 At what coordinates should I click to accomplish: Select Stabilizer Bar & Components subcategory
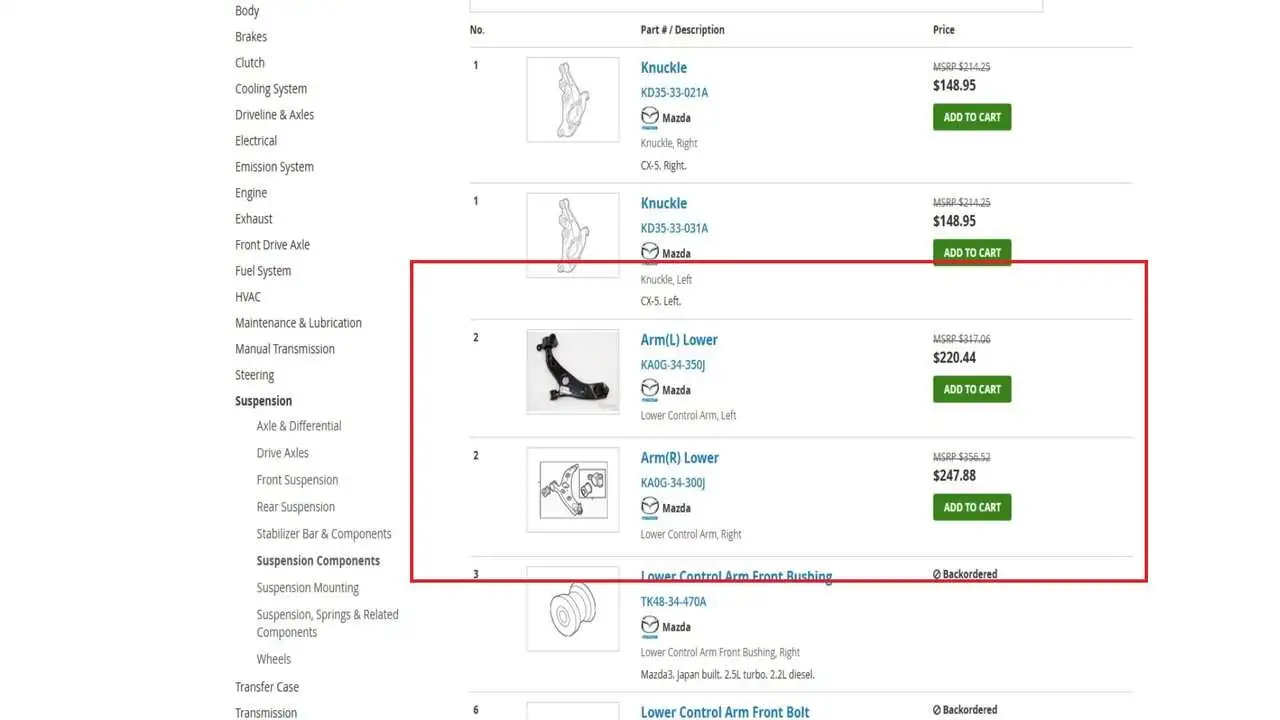(324, 534)
